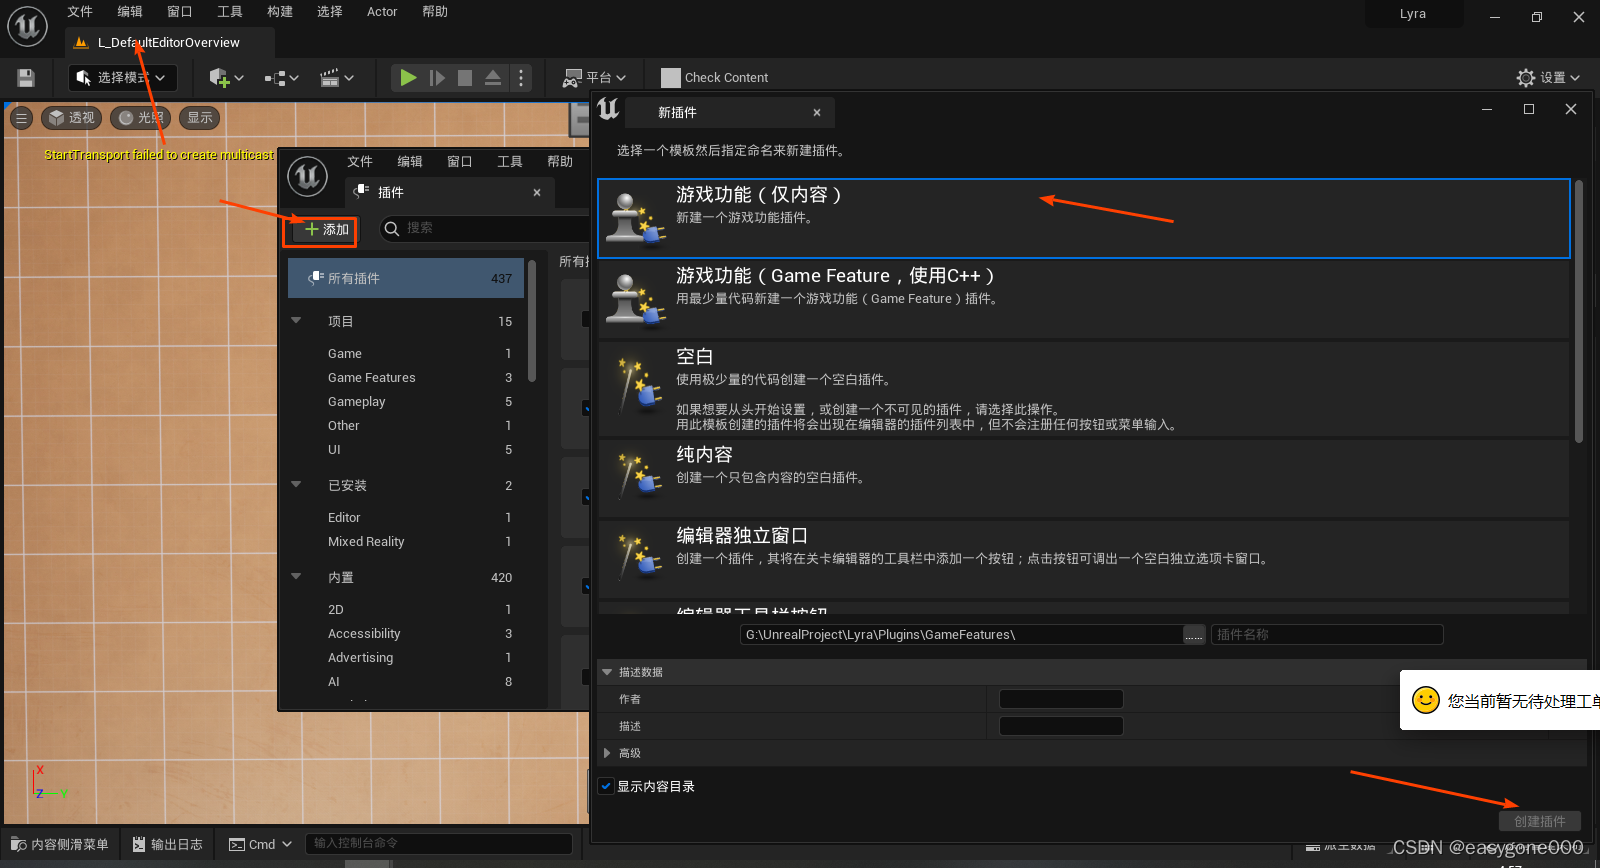Click the 作者 author input field
Screen dimensions: 1600x868
(1061, 699)
